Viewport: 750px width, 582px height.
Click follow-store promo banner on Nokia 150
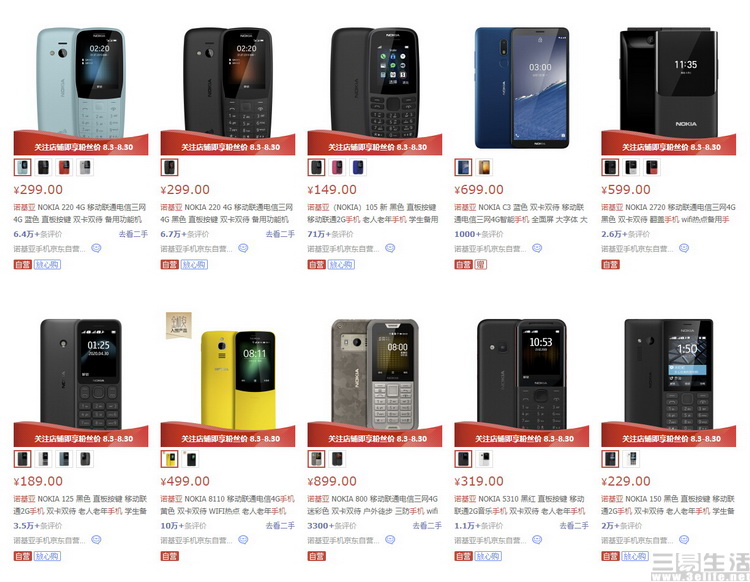[668, 437]
